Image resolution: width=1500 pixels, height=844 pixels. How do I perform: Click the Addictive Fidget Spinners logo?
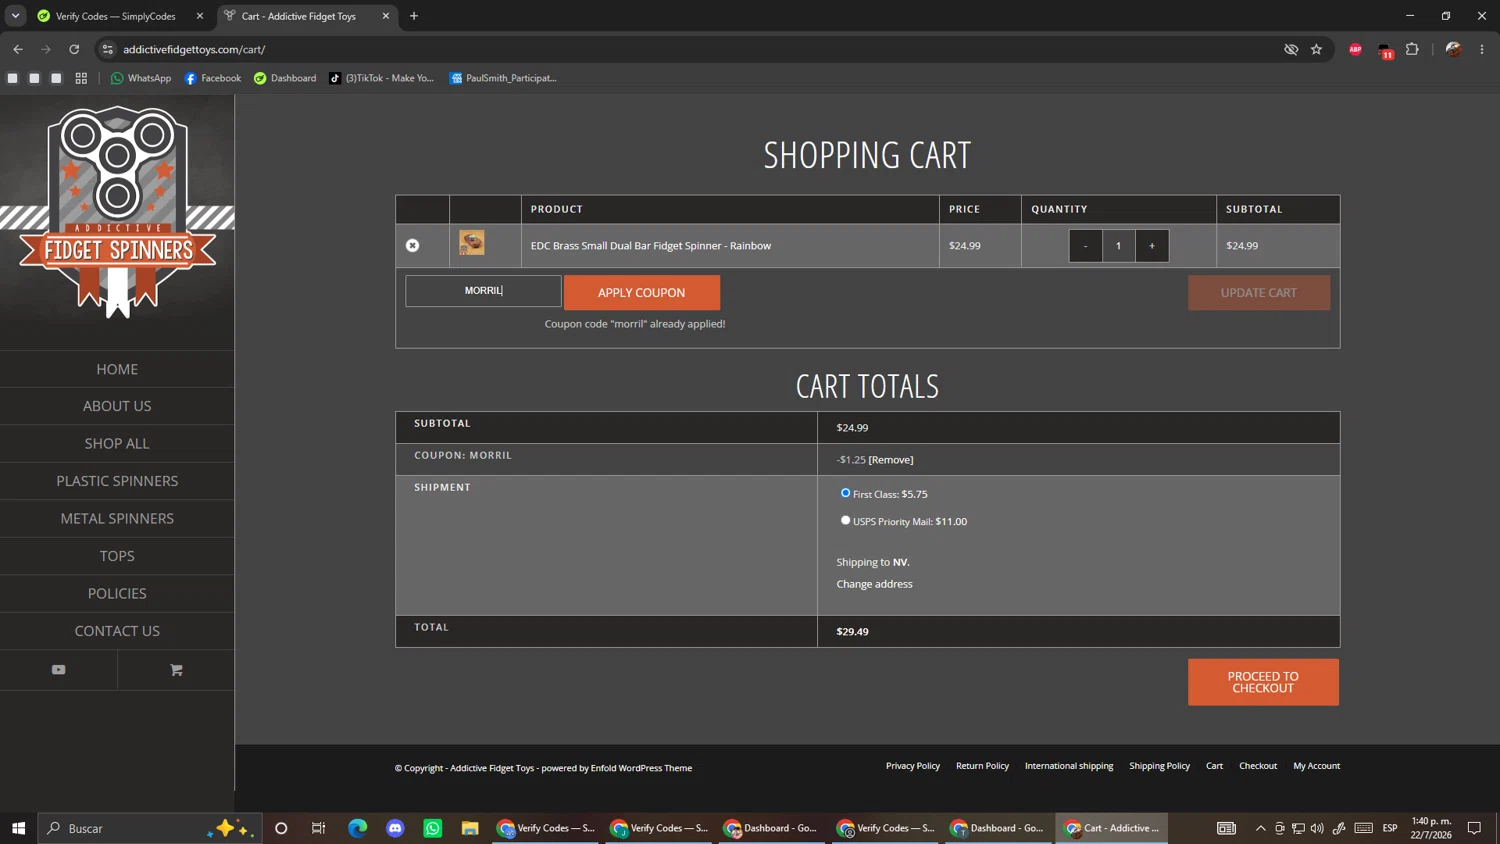(x=117, y=212)
